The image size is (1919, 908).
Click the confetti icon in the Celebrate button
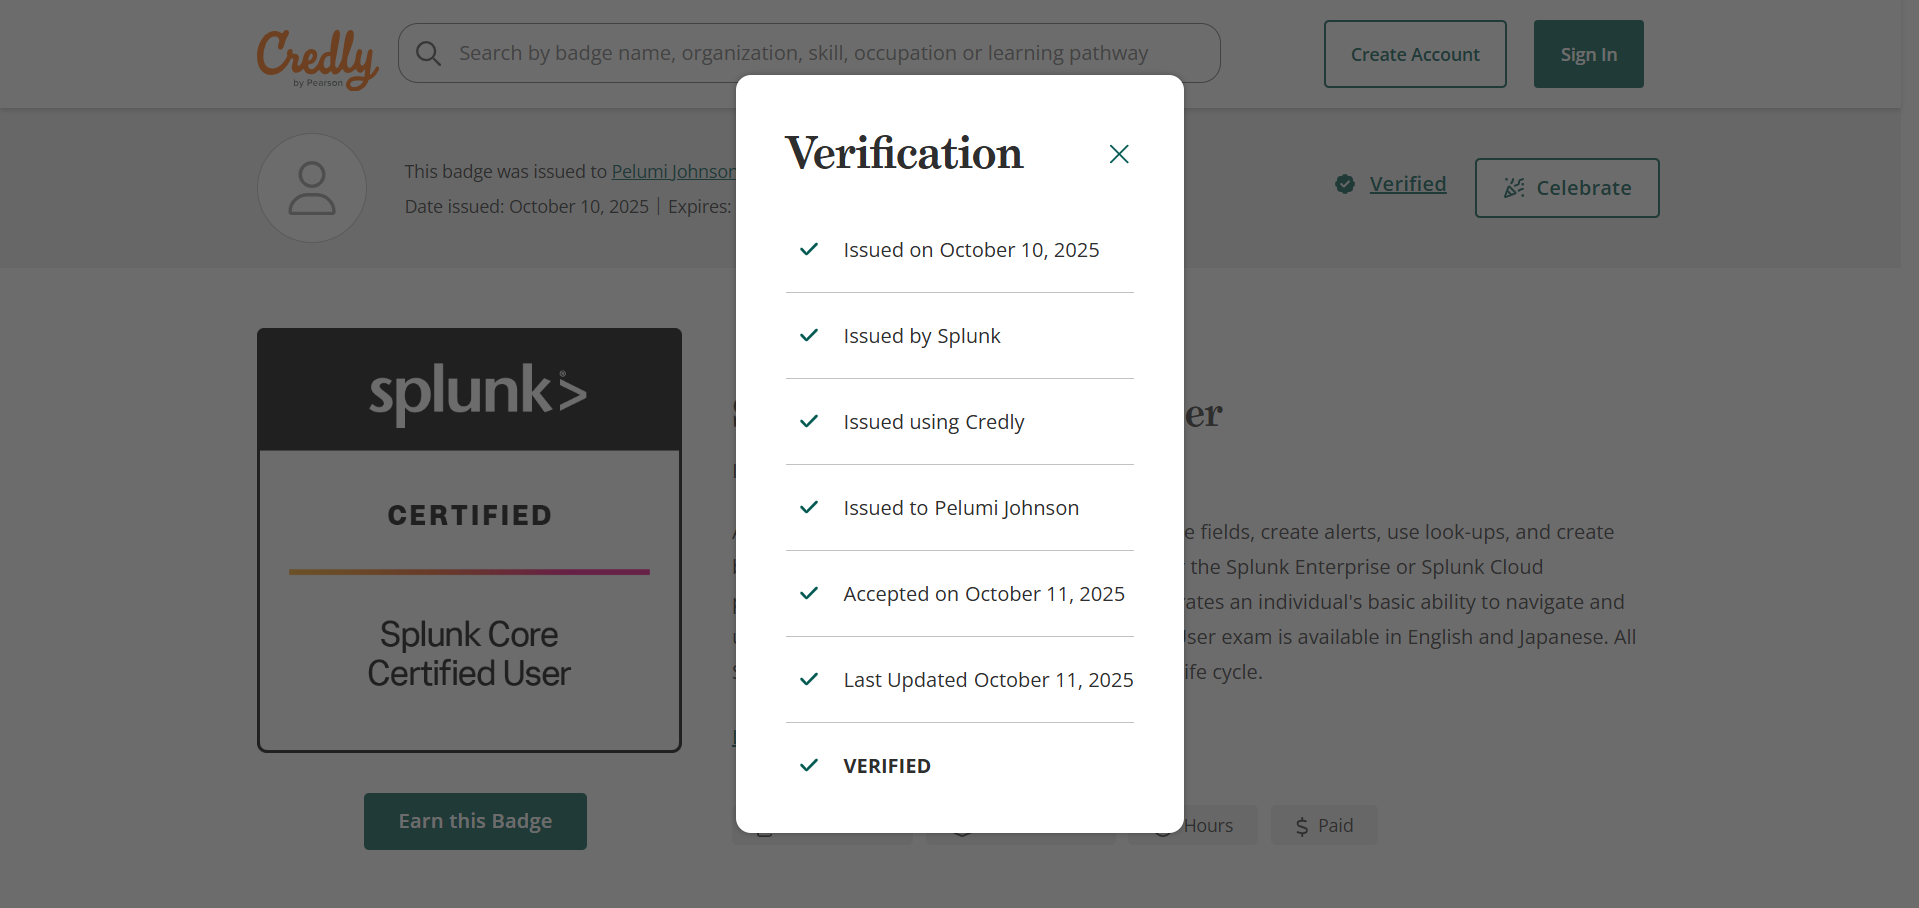(x=1513, y=187)
